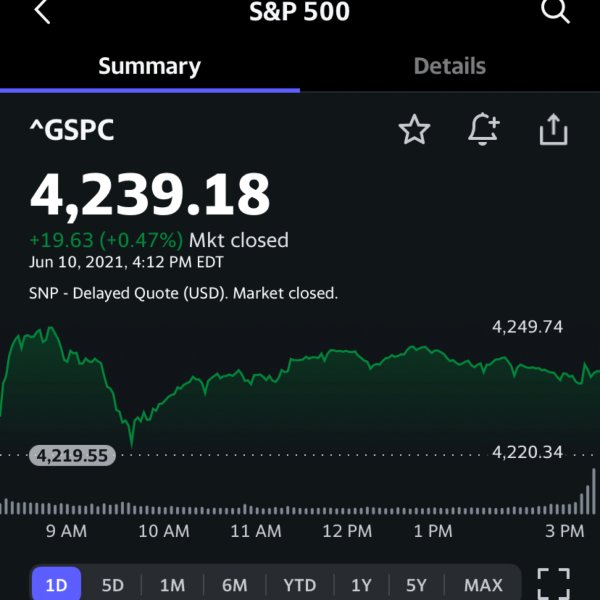Screen dimensions: 600x600
Task: Show the YTD chart range
Action: [300, 585]
